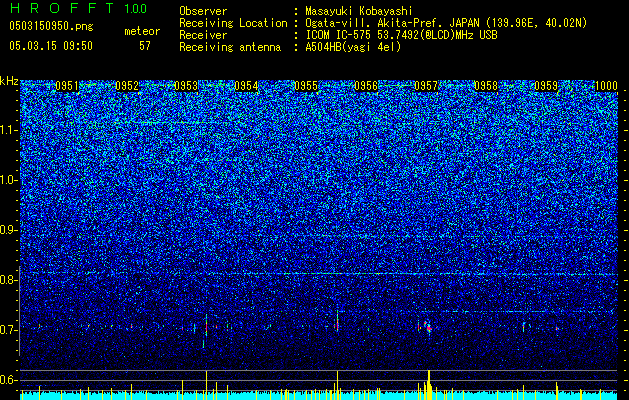Screen dimensions: 629x400
Task: Click the A504HB(yagi 4el) antenna value
Action: point(353,47)
